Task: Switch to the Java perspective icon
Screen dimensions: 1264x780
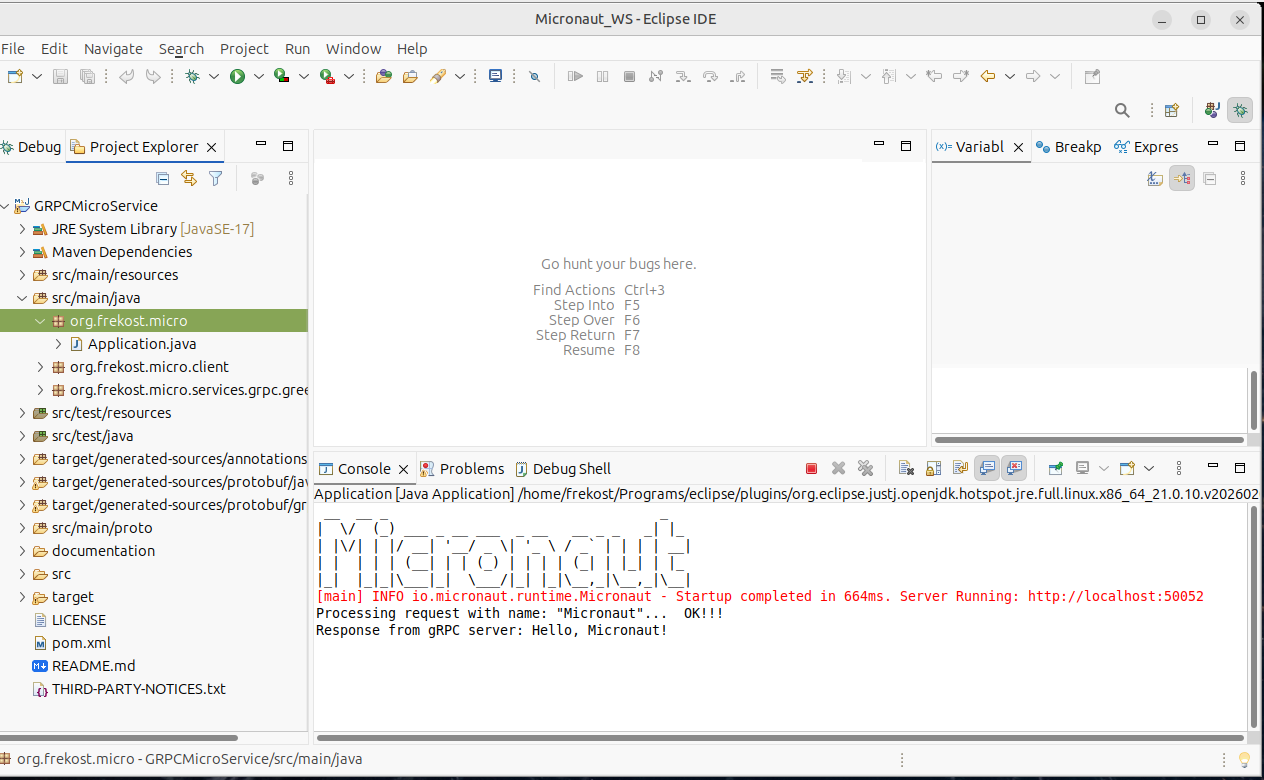Action: pyautogui.click(x=1212, y=110)
